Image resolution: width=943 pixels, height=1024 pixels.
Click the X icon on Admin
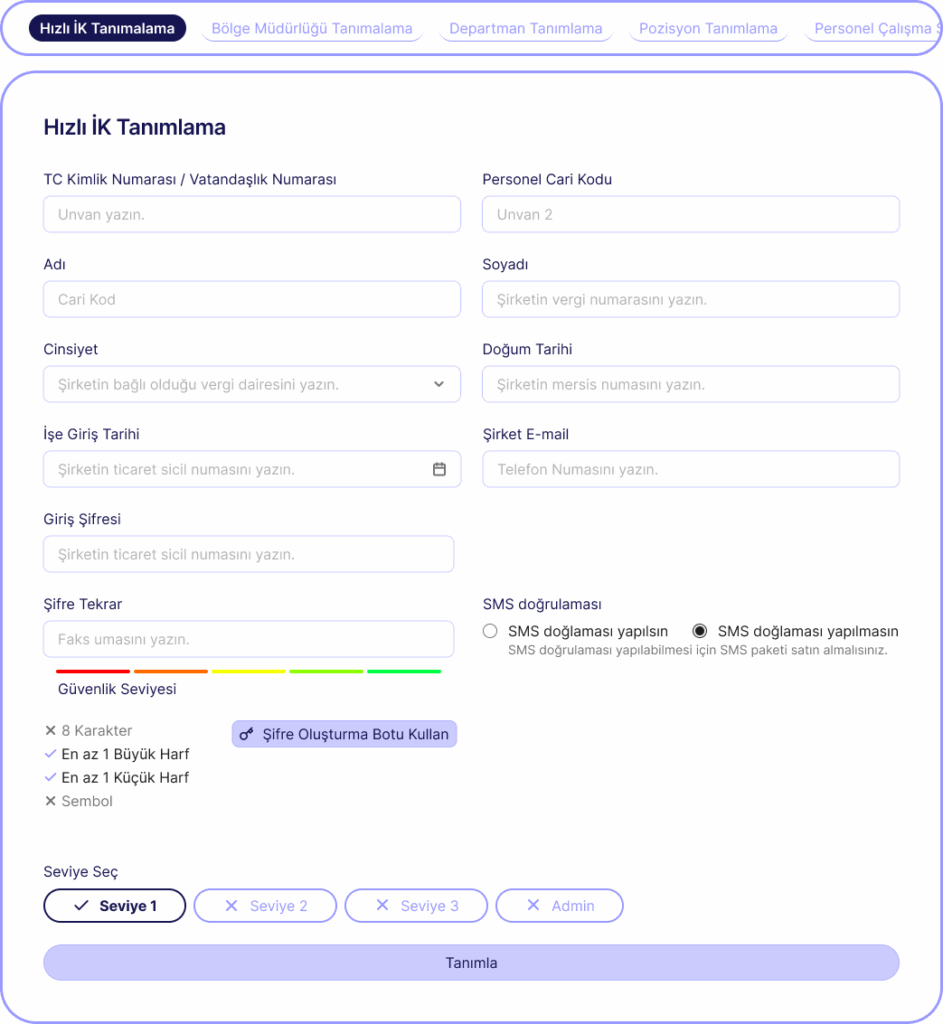pos(533,906)
